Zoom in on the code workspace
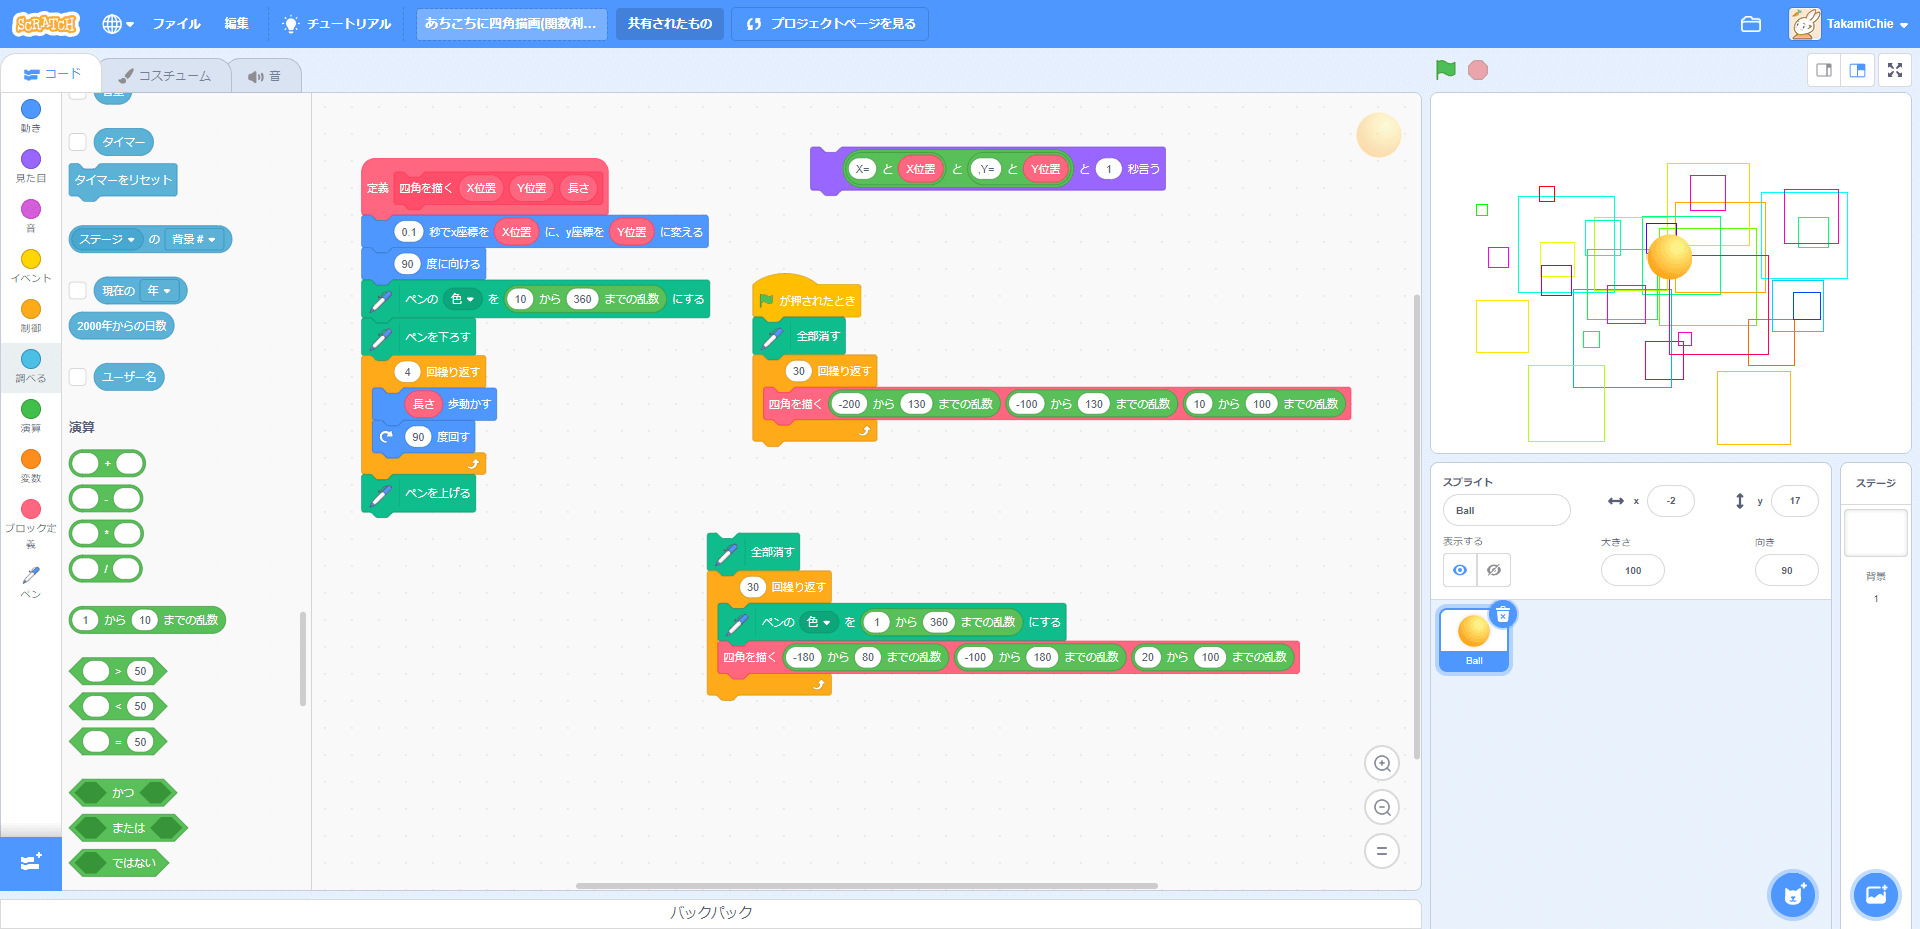 click(x=1381, y=764)
